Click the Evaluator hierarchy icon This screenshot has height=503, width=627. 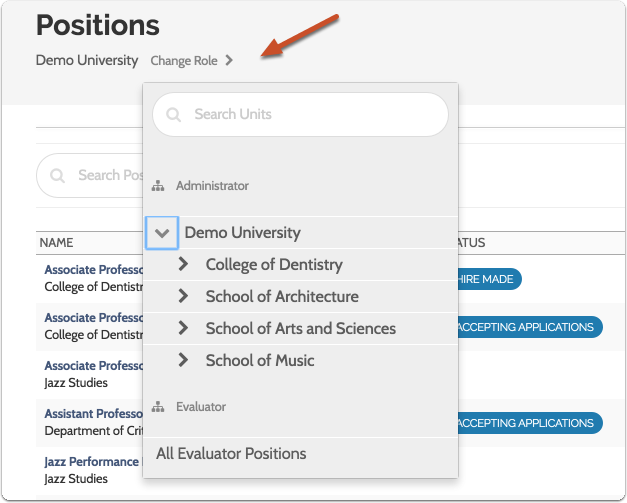pos(158,407)
